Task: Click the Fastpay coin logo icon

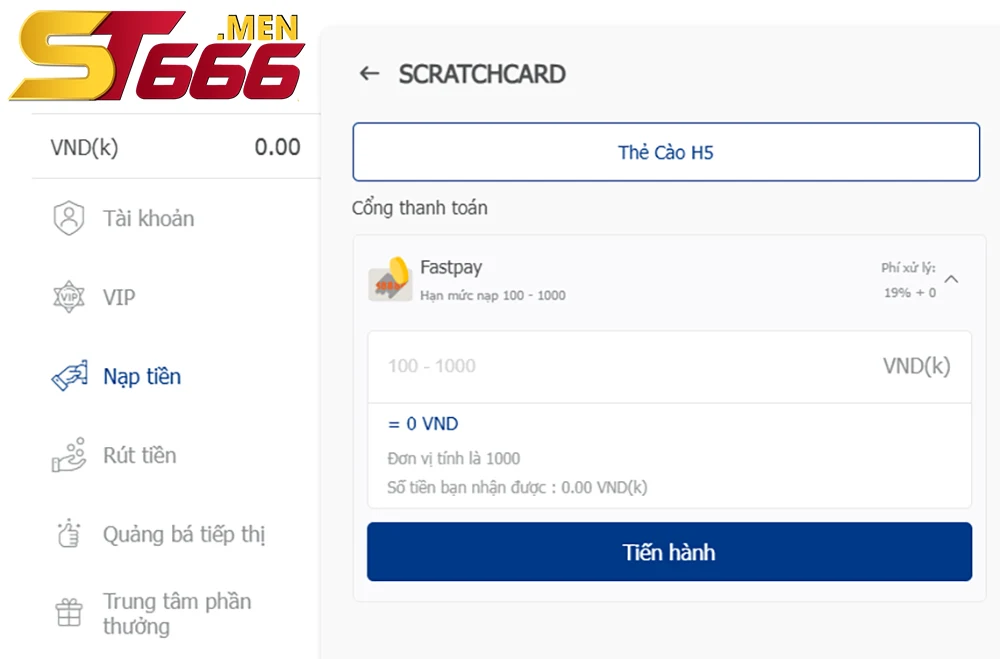Action: (x=390, y=279)
